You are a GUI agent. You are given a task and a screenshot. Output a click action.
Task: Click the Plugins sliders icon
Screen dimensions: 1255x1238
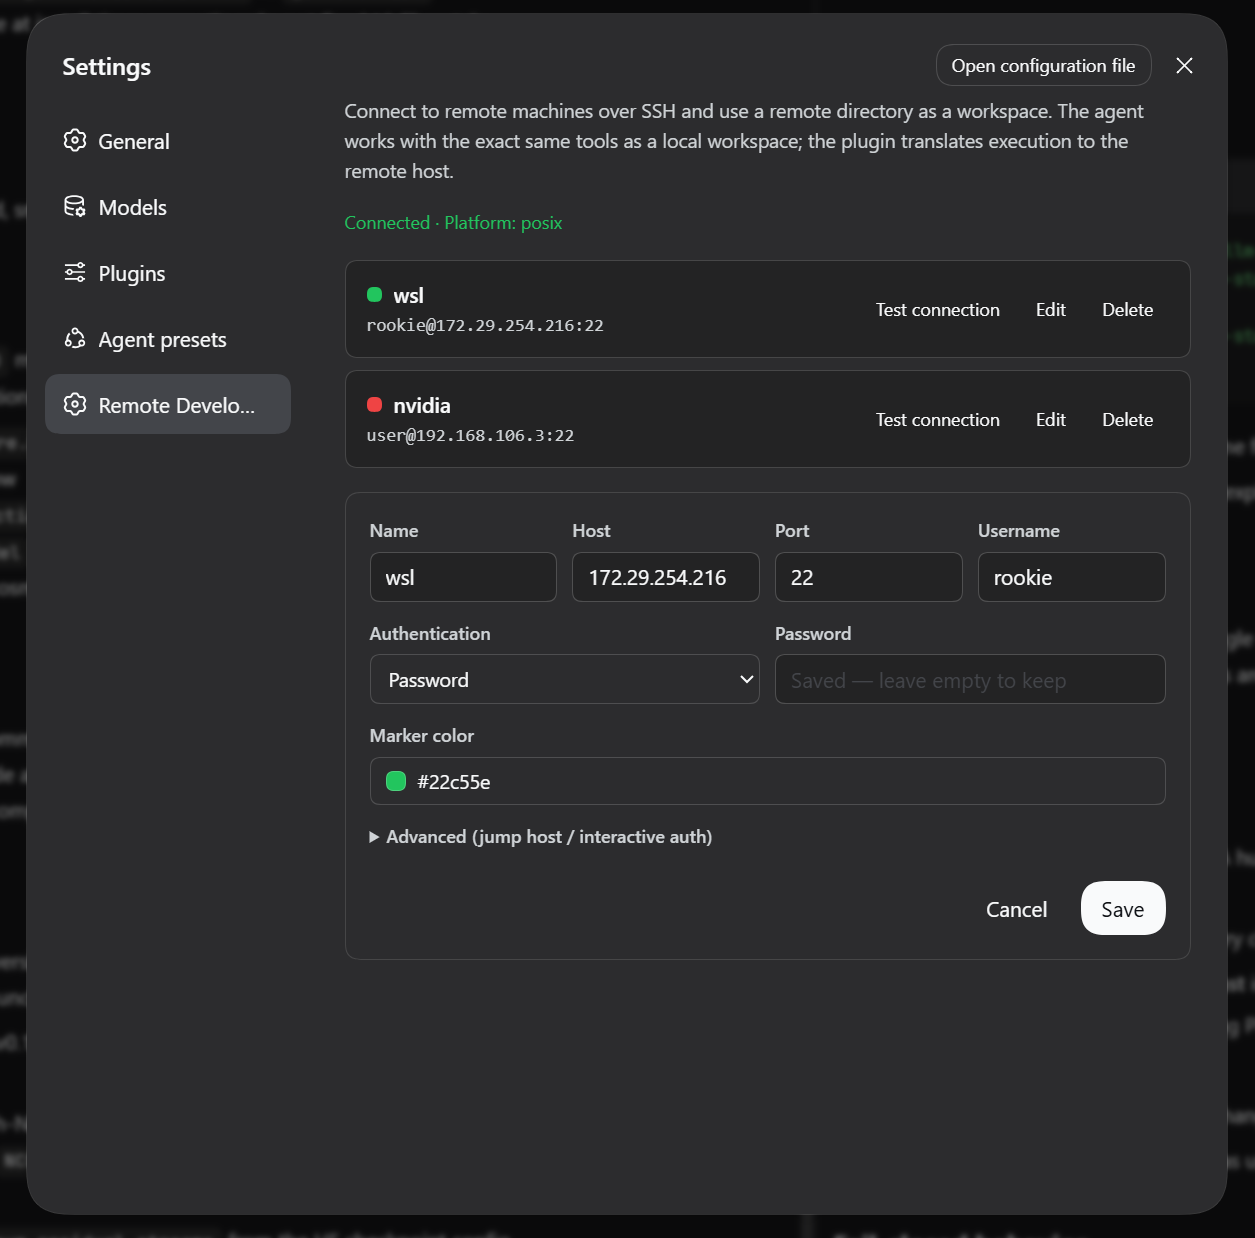75,272
